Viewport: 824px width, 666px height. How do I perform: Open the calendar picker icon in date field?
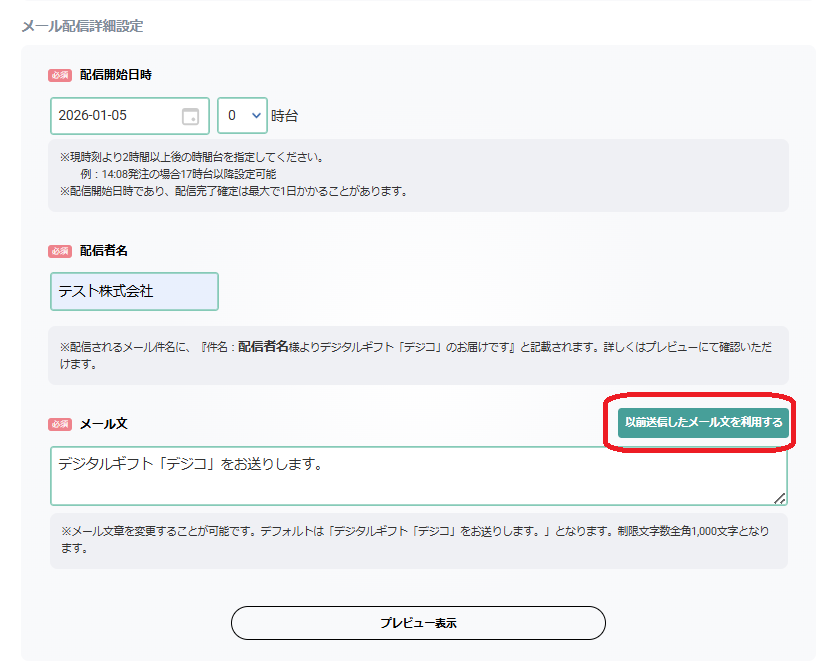click(x=190, y=116)
